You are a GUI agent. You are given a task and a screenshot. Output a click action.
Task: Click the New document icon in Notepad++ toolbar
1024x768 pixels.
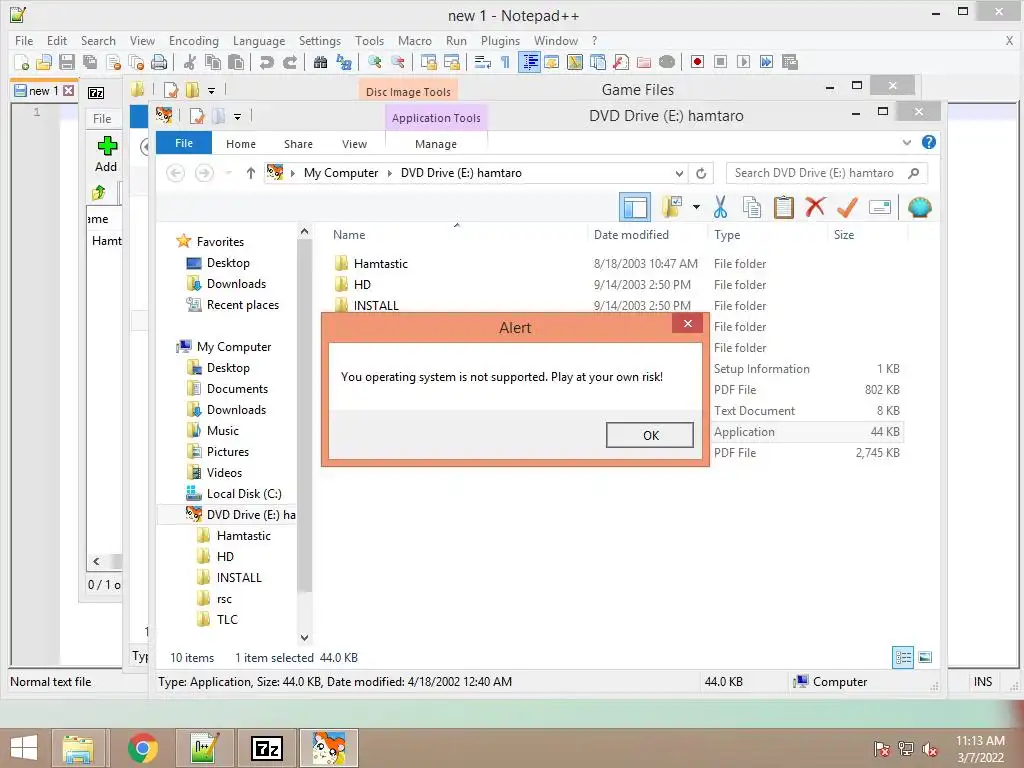[22, 62]
